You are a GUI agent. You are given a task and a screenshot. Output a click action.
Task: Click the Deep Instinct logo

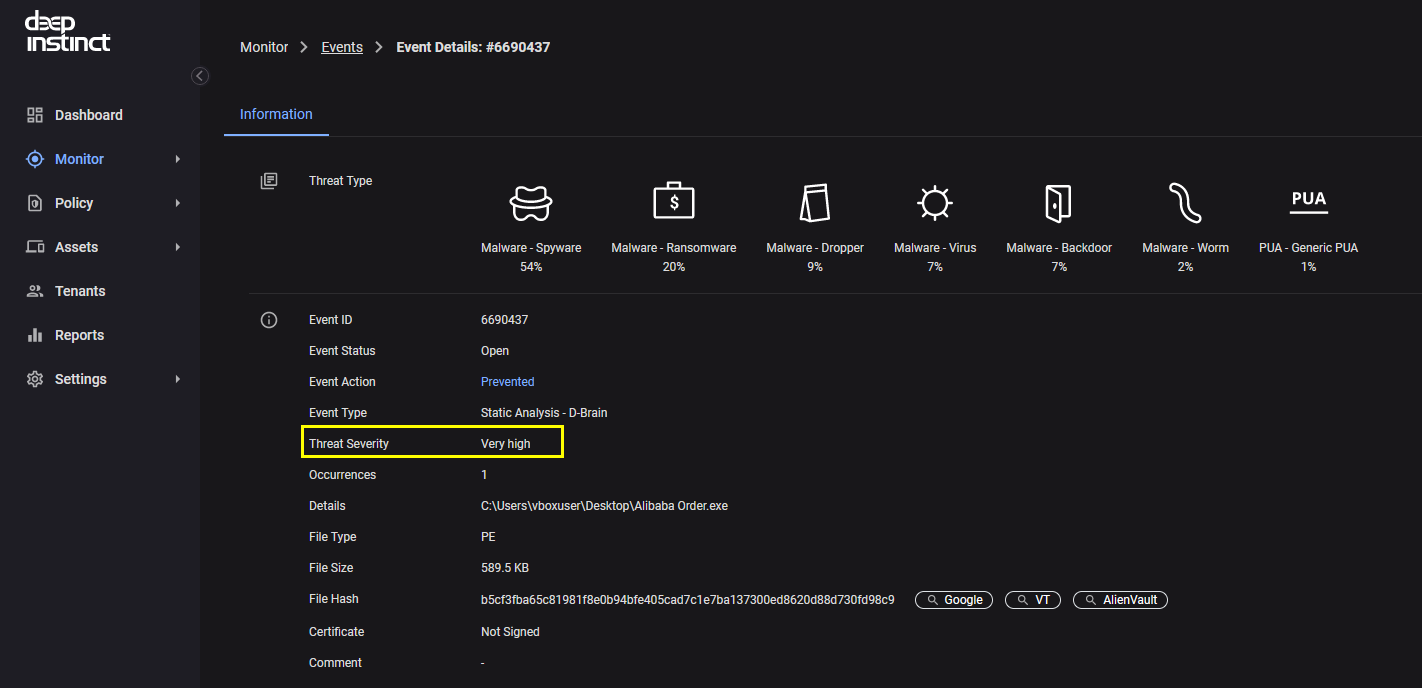(x=68, y=32)
